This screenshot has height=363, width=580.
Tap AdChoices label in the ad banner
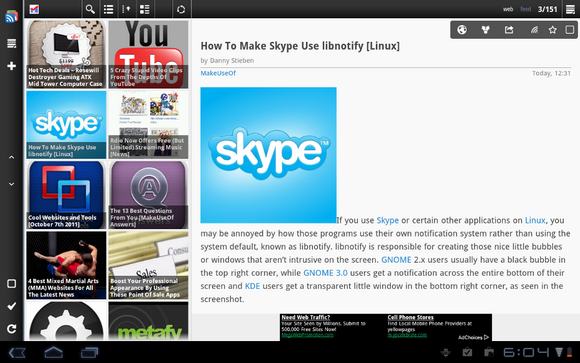click(473, 337)
